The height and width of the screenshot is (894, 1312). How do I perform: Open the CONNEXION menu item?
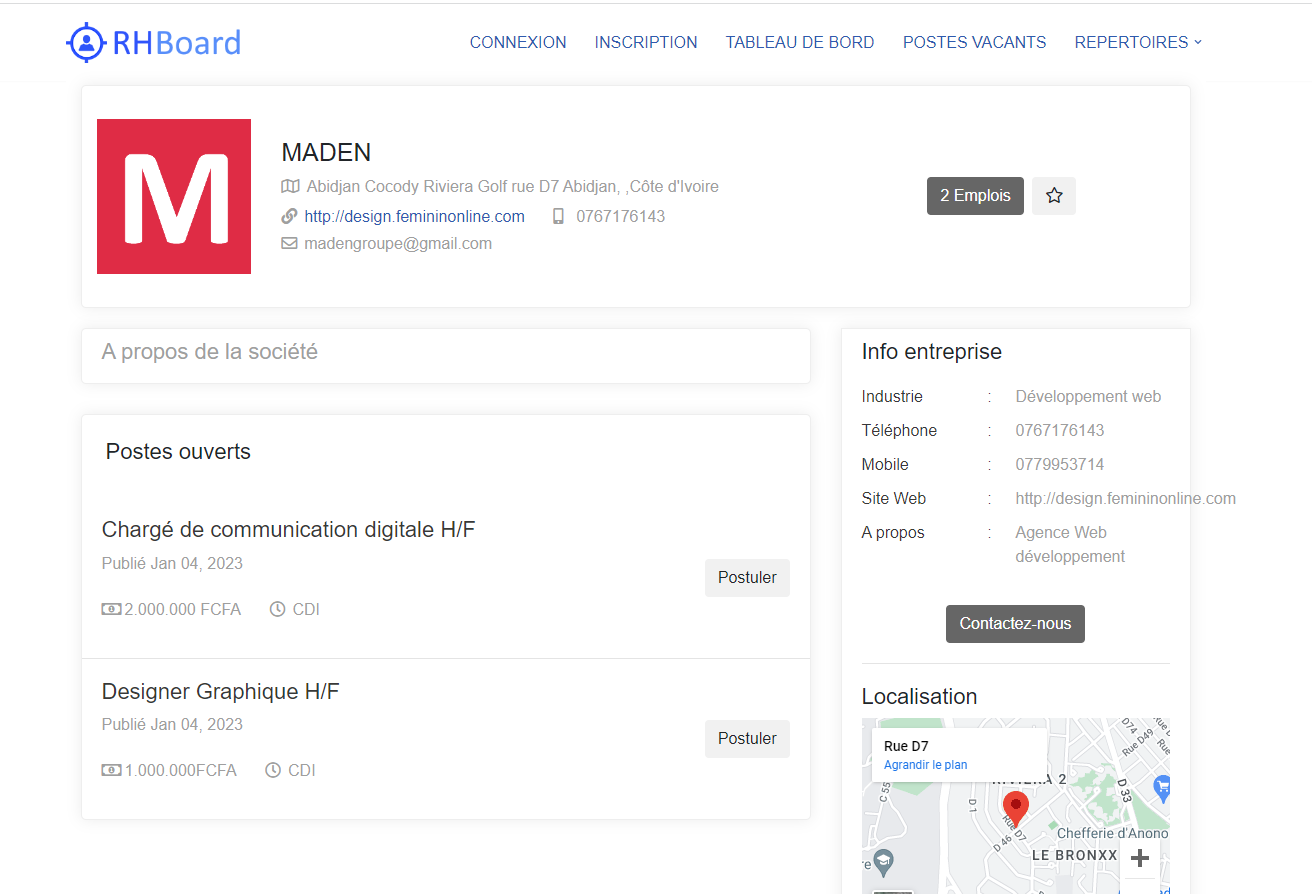(518, 42)
